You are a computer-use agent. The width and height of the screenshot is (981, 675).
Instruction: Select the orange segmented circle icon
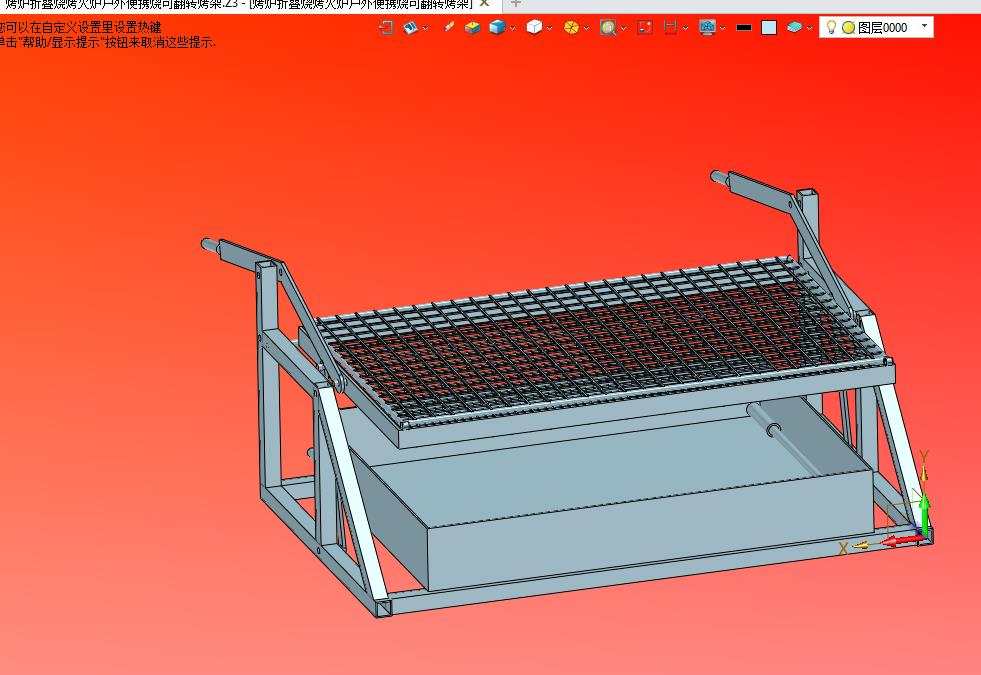(571, 28)
